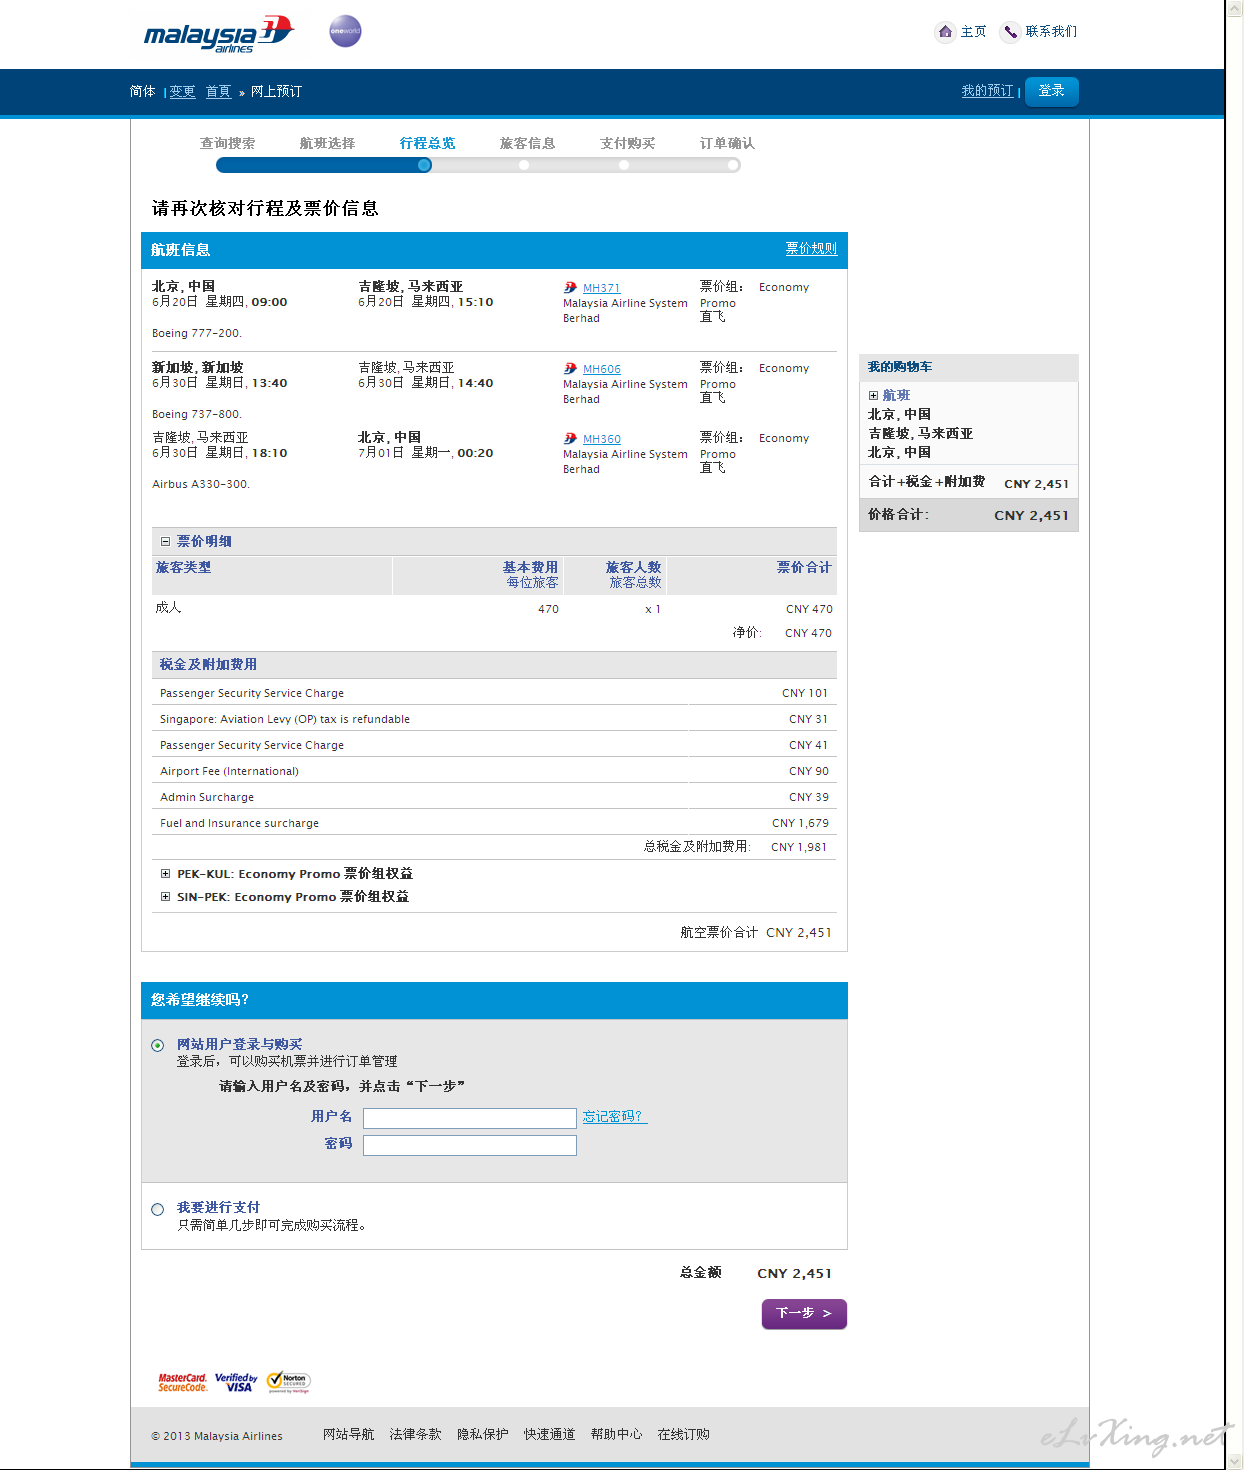Image resolution: width=1245 pixels, height=1470 pixels.
Task: Click the 变更 language link
Action: coord(183,92)
